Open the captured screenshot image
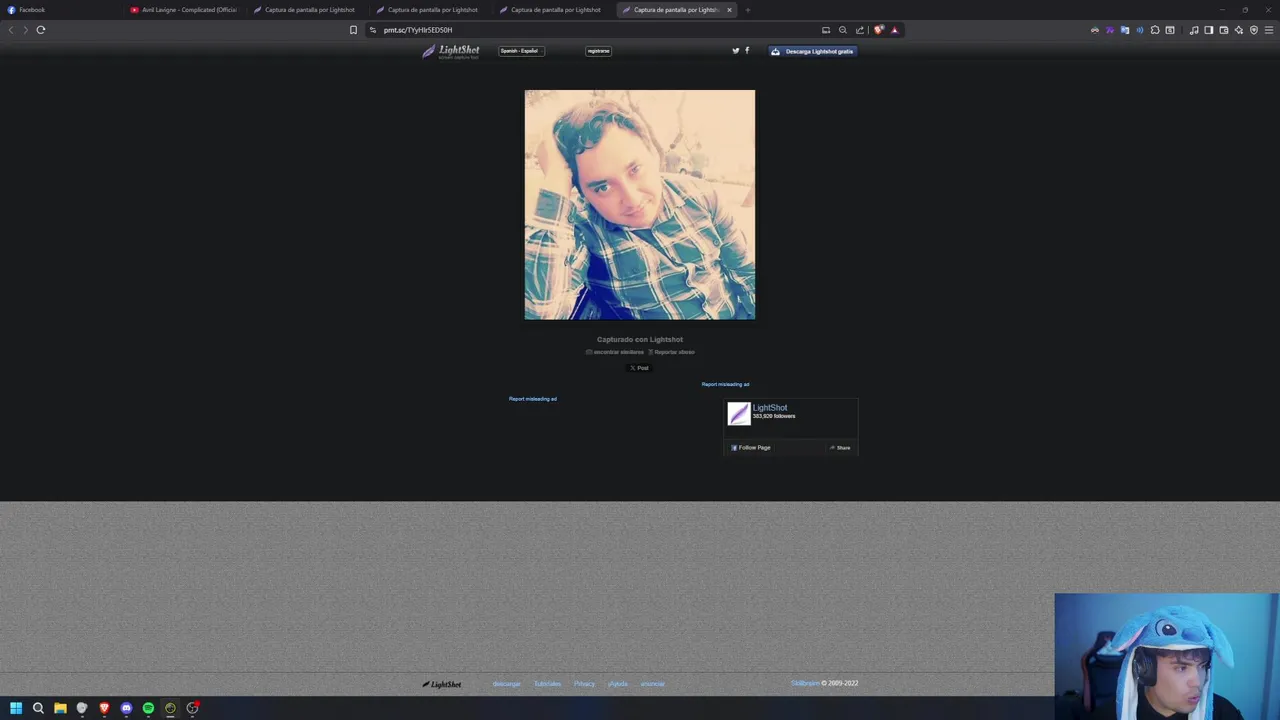The width and height of the screenshot is (1280, 720). coord(640,205)
